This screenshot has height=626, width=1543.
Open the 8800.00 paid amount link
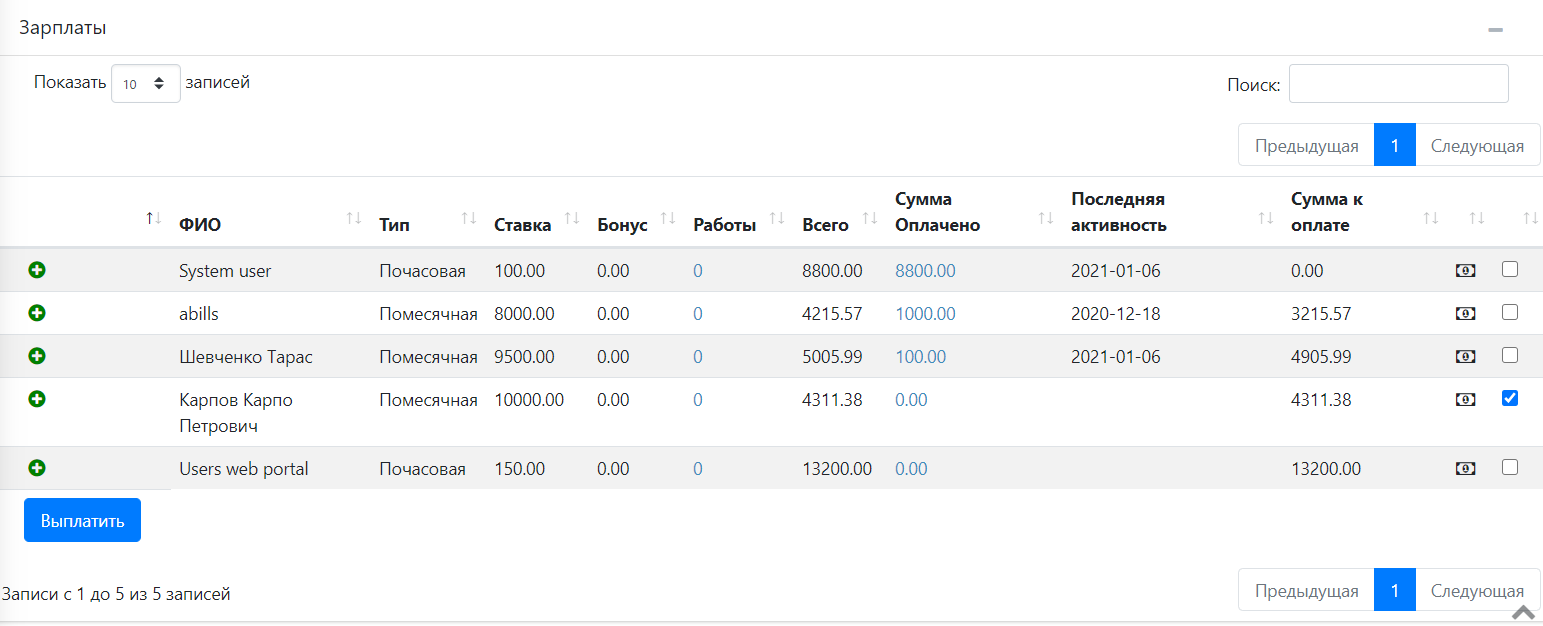(925, 271)
